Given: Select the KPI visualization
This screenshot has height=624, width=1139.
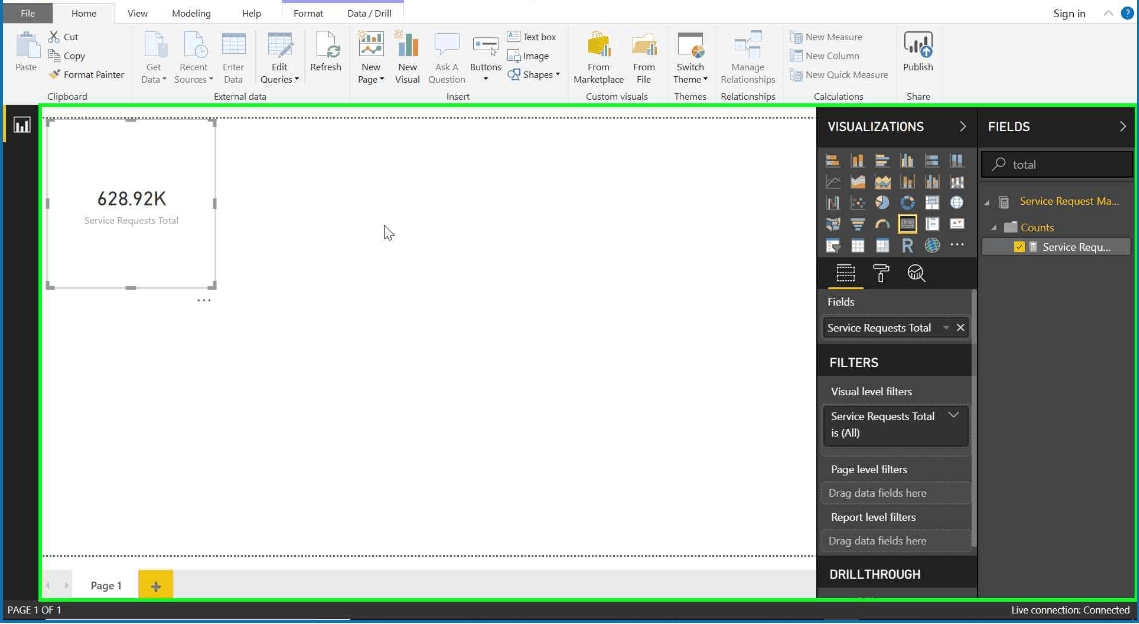Looking at the screenshot, I should tap(957, 224).
